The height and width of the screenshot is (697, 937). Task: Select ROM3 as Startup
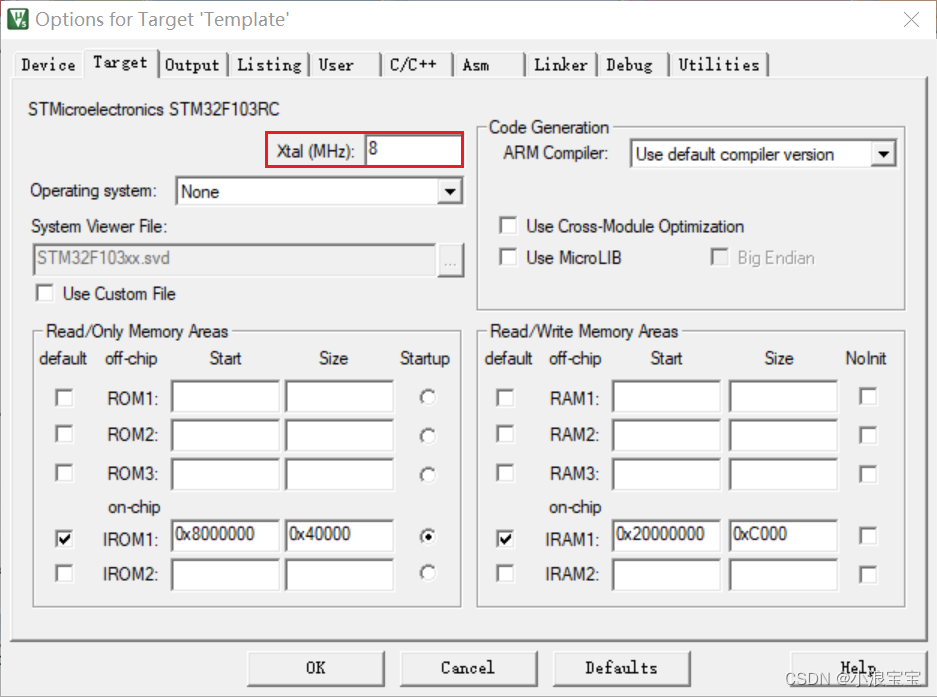click(x=427, y=475)
